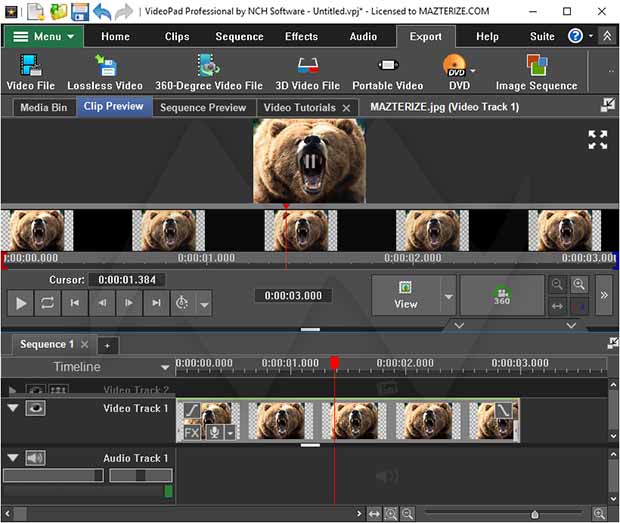Show more preview controls
The width and height of the screenshot is (620, 523).
coord(604,295)
